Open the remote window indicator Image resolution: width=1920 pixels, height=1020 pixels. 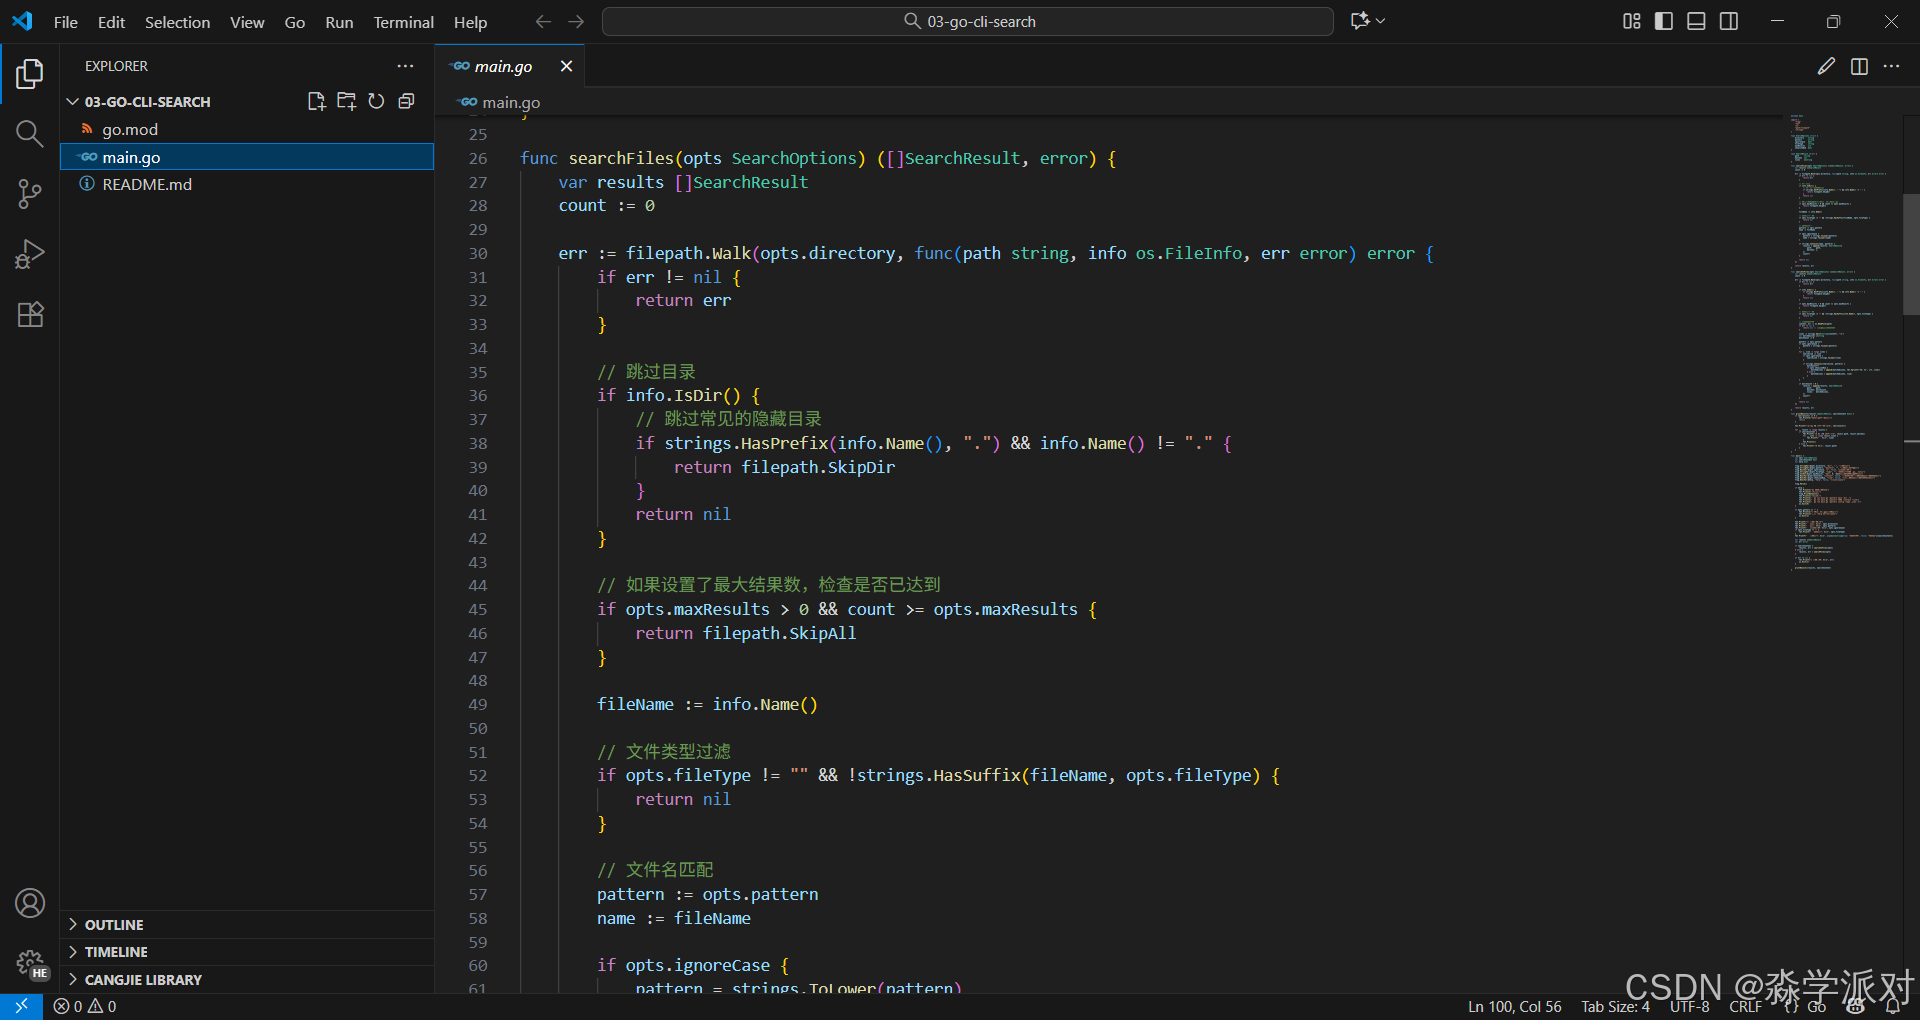(21, 1006)
